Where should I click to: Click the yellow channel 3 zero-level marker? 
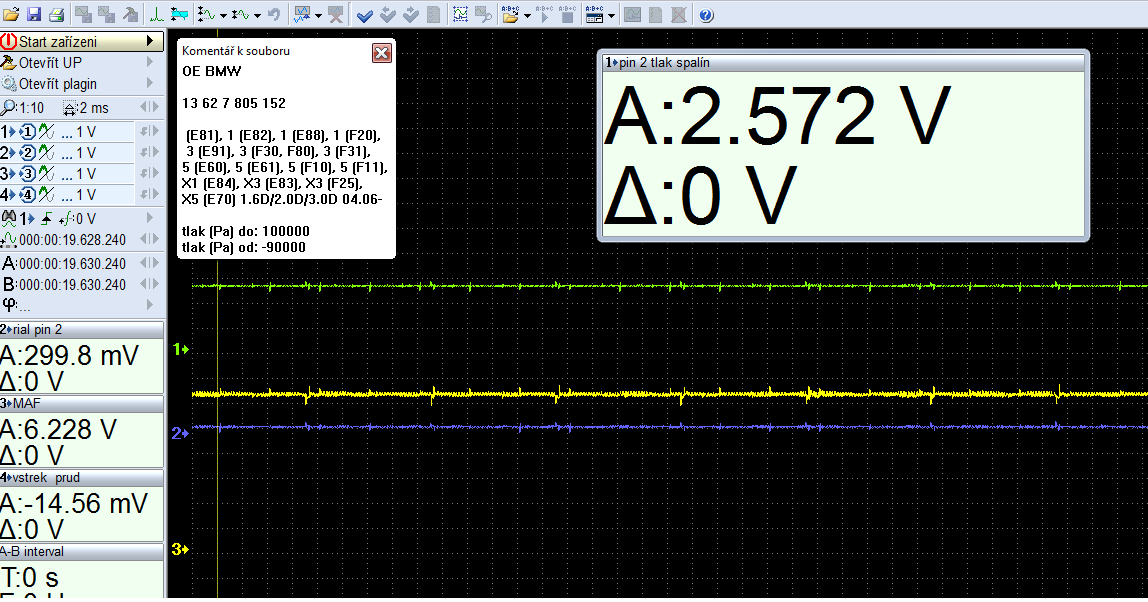(180, 549)
